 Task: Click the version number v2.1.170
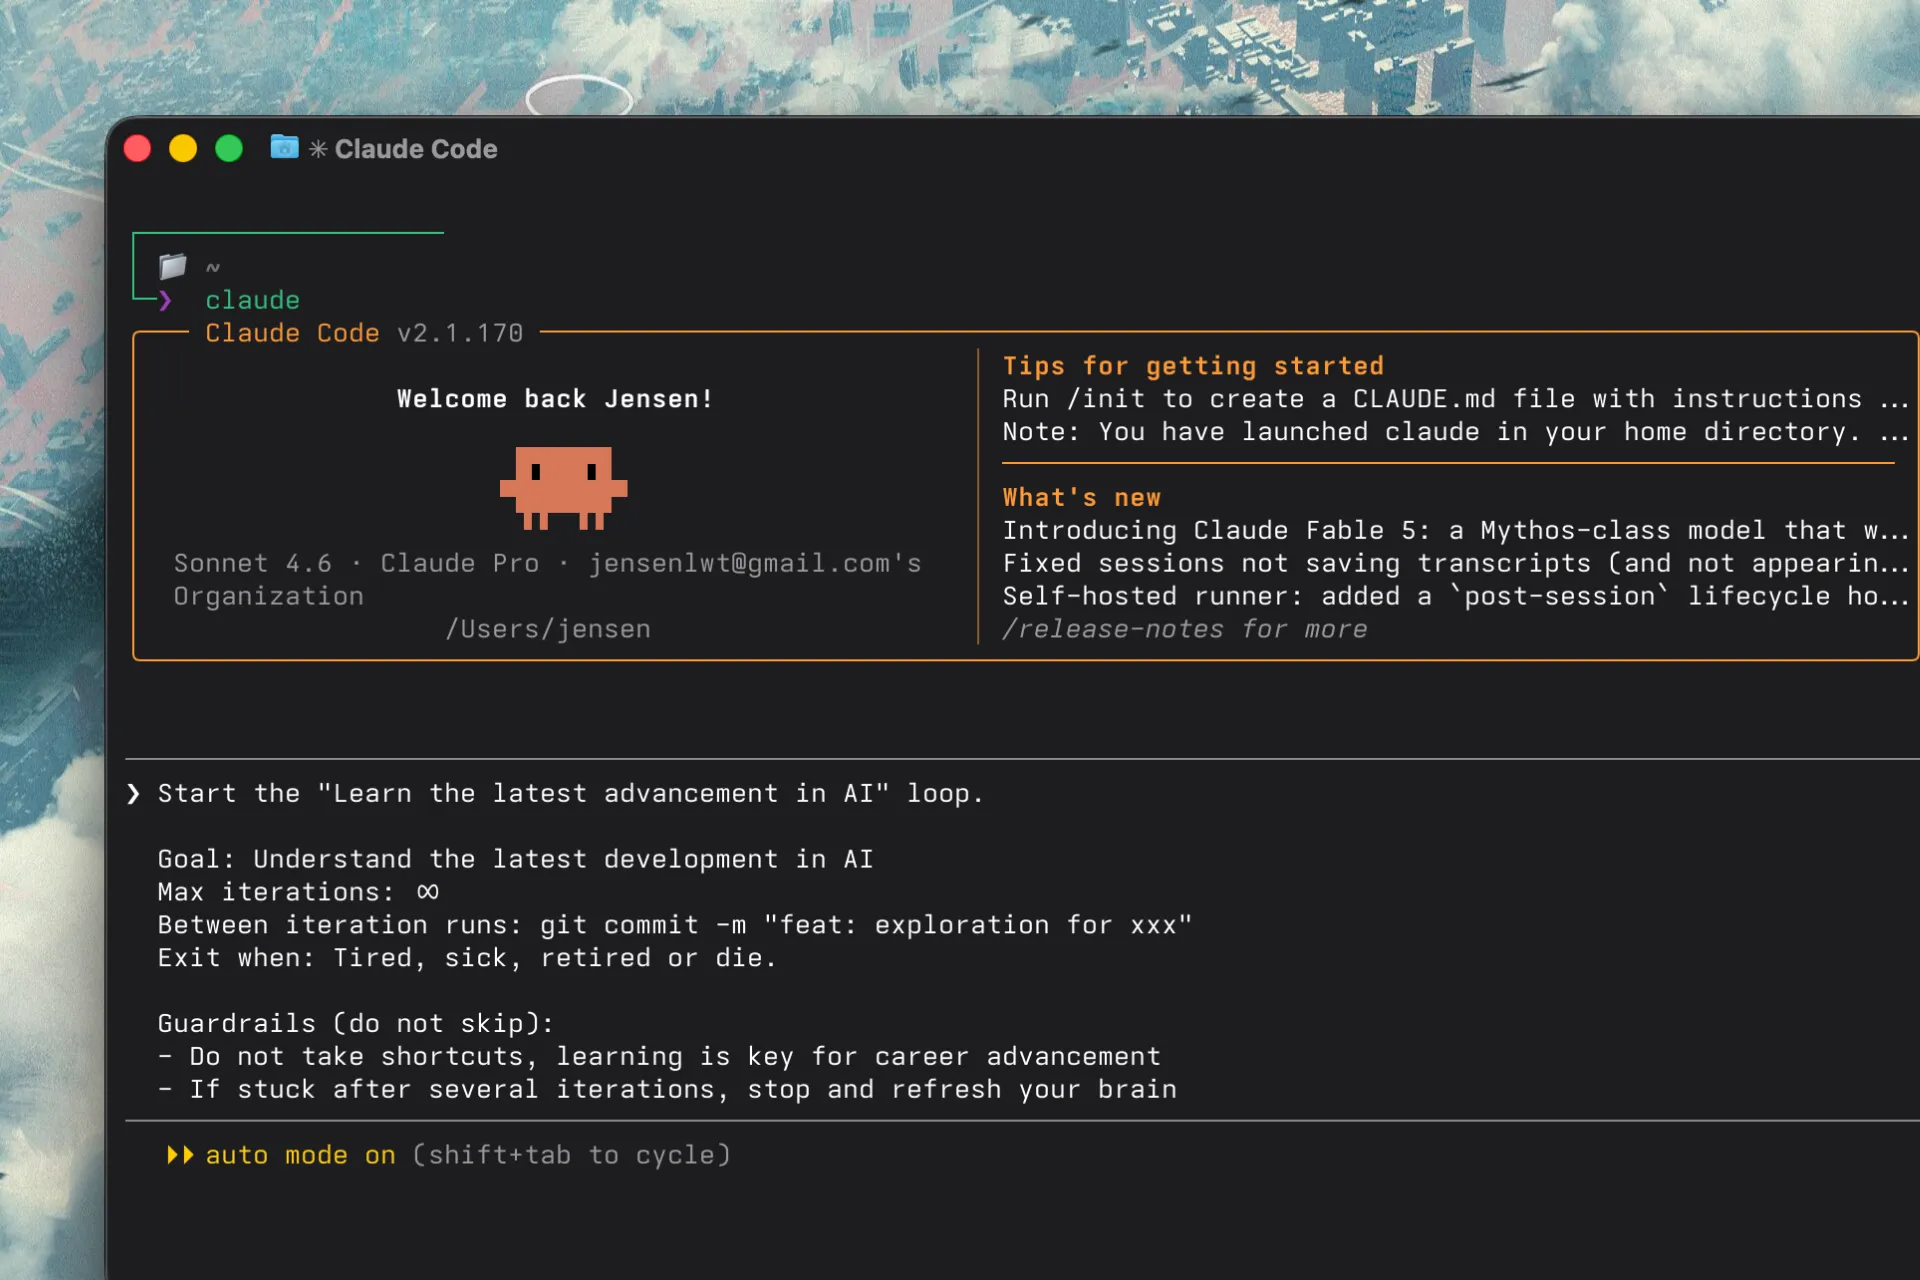coord(460,333)
